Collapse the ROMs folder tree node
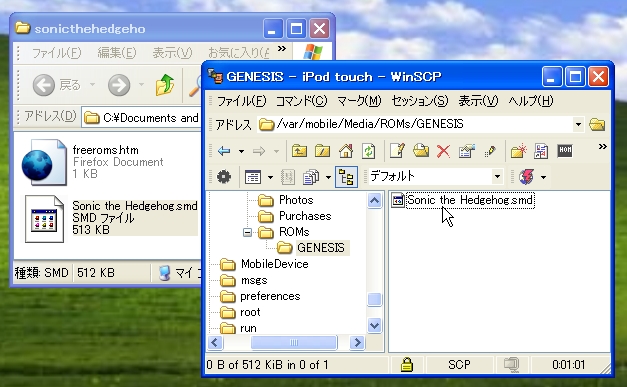This screenshot has height=387, width=627. [248, 232]
